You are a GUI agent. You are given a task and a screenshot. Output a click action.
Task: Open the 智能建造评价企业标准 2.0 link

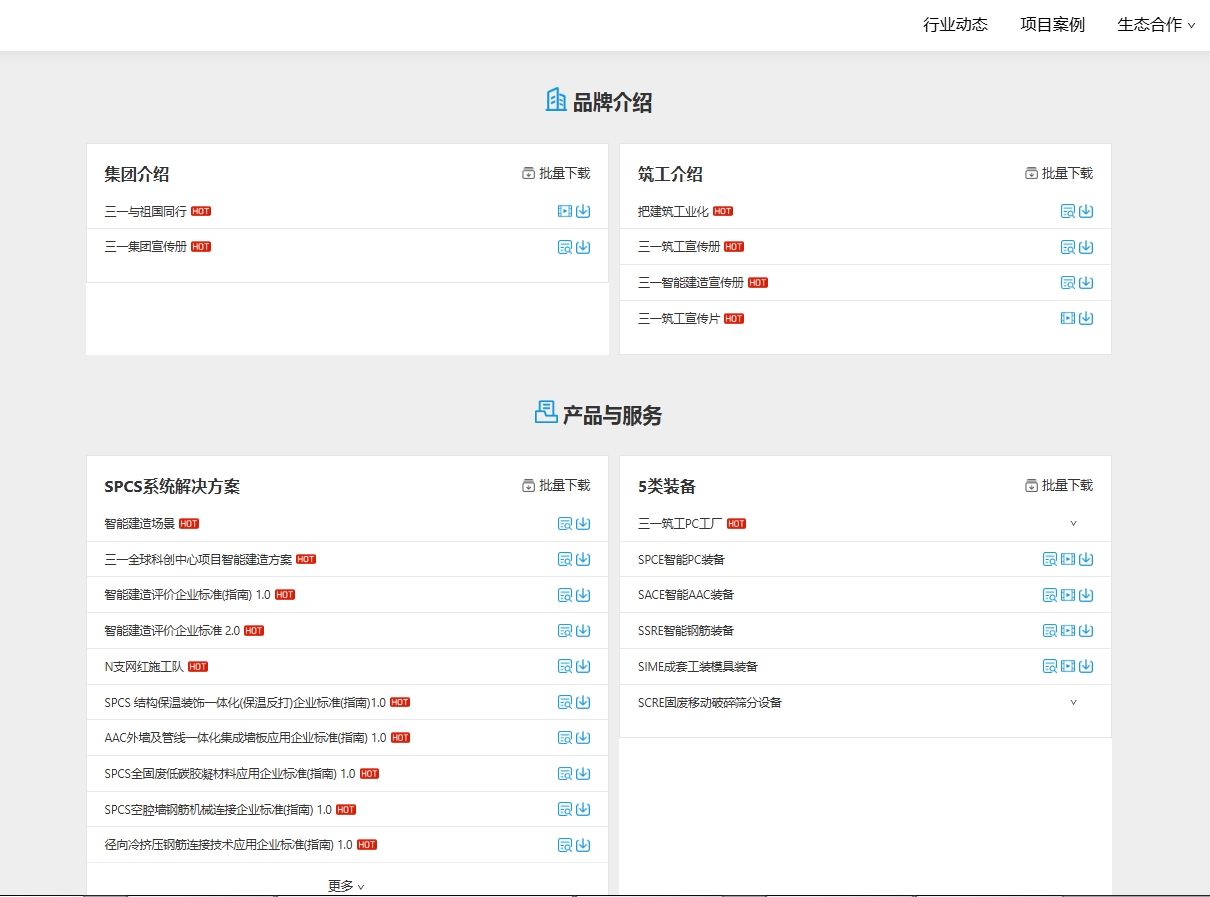[172, 631]
